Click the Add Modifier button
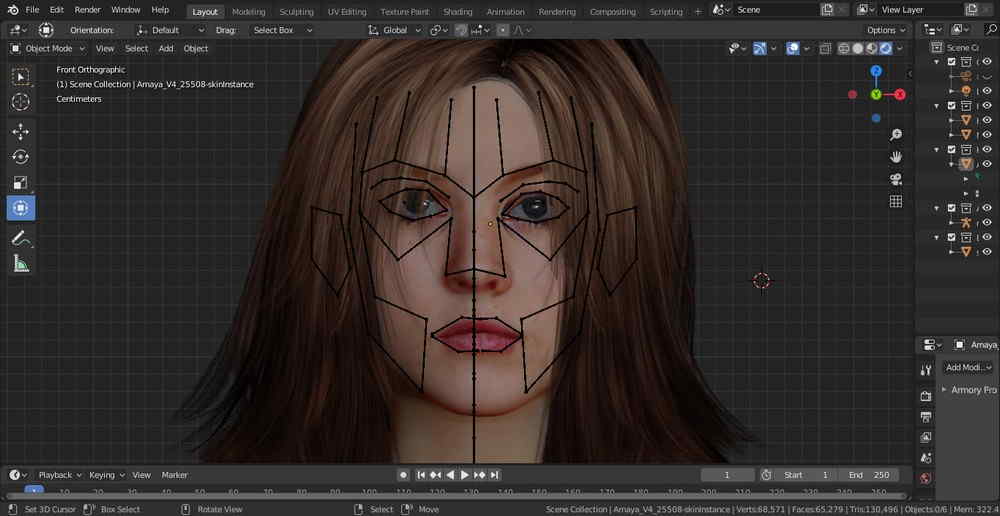This screenshot has width=1000, height=516. [968, 367]
